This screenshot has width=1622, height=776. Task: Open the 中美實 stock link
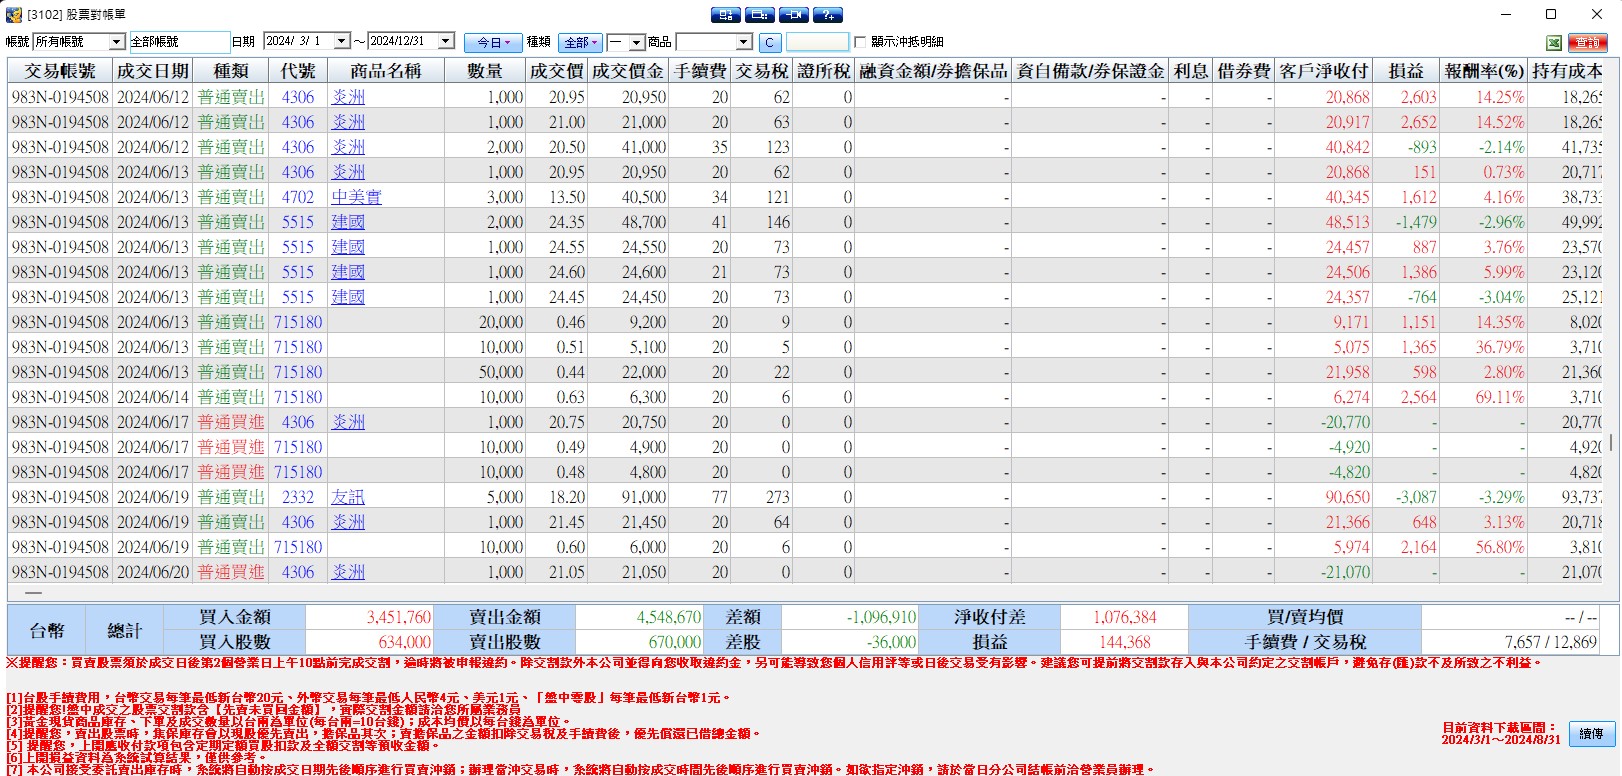[x=357, y=197]
